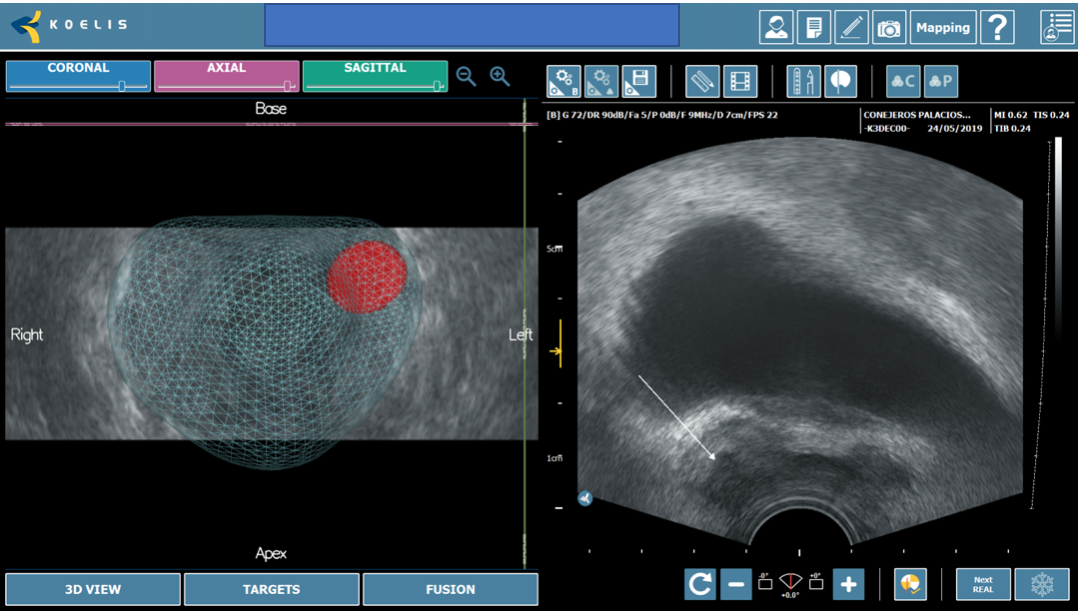Toggle the P organ contour button

coord(941,81)
